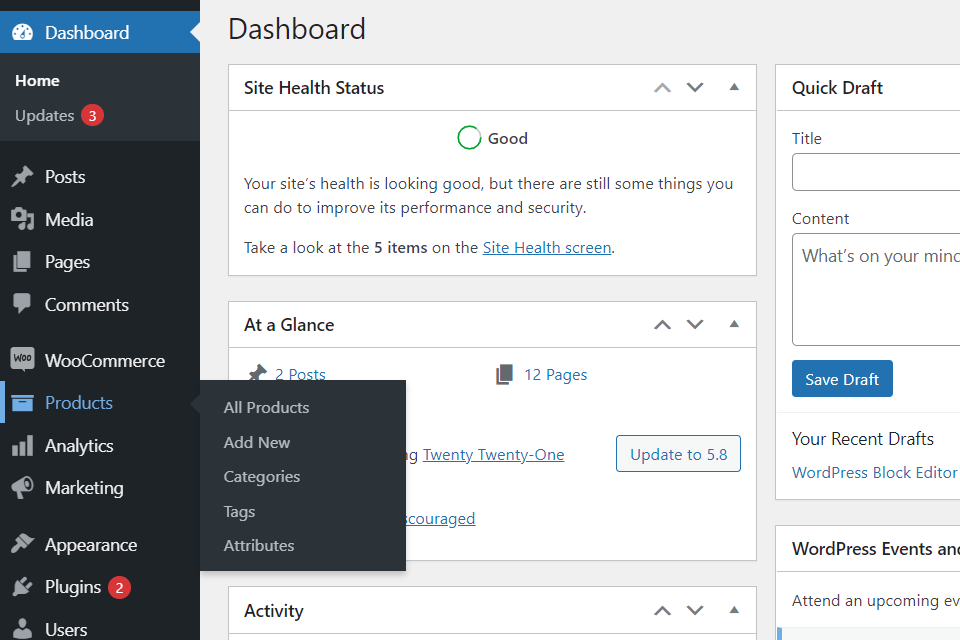
Task: Select Home submenu item
Action: [37, 81]
